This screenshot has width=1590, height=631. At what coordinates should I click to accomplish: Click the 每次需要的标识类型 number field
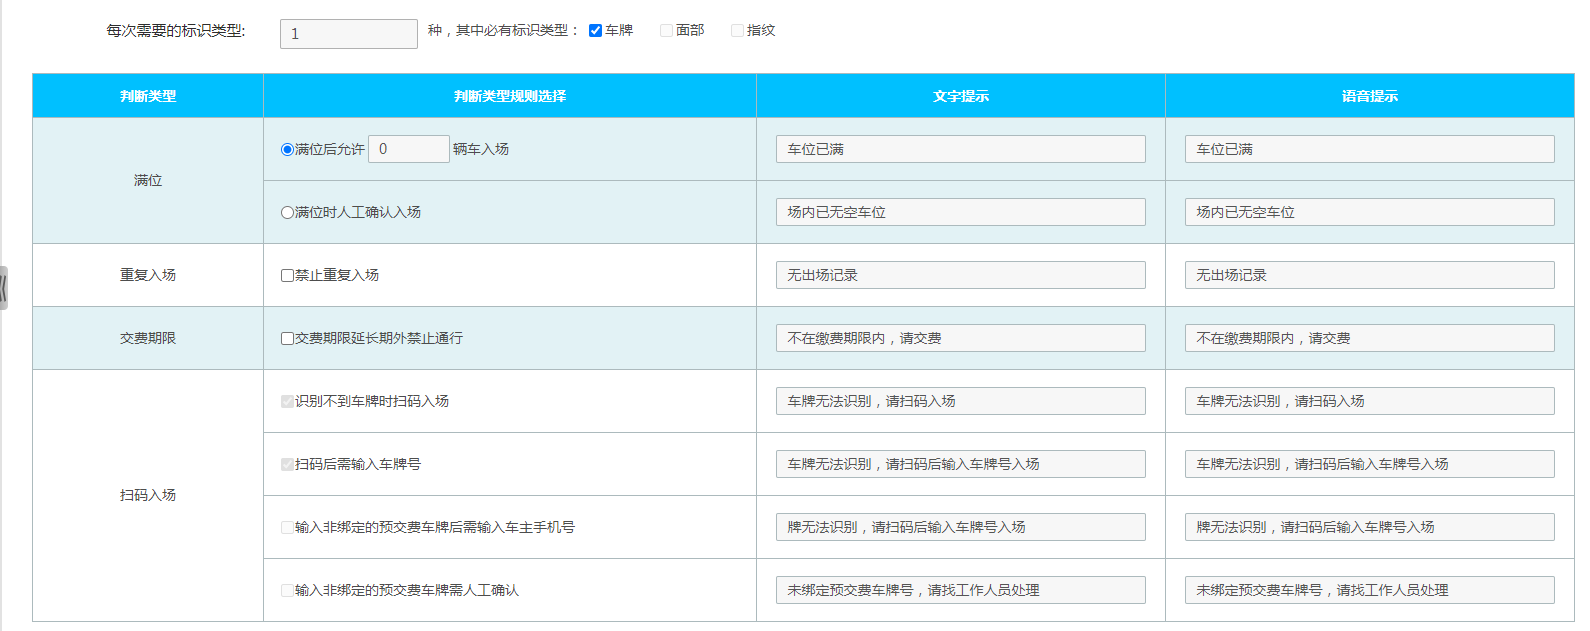click(x=348, y=34)
